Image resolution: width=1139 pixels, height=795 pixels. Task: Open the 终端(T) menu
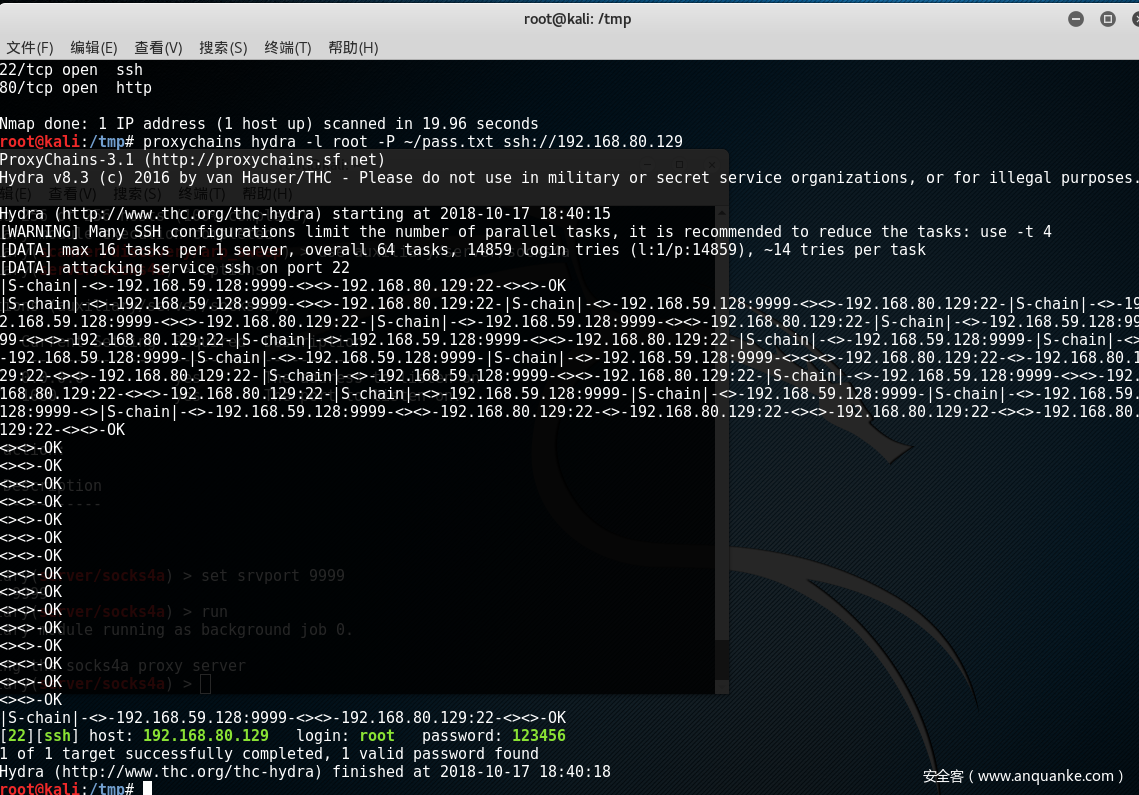[288, 48]
